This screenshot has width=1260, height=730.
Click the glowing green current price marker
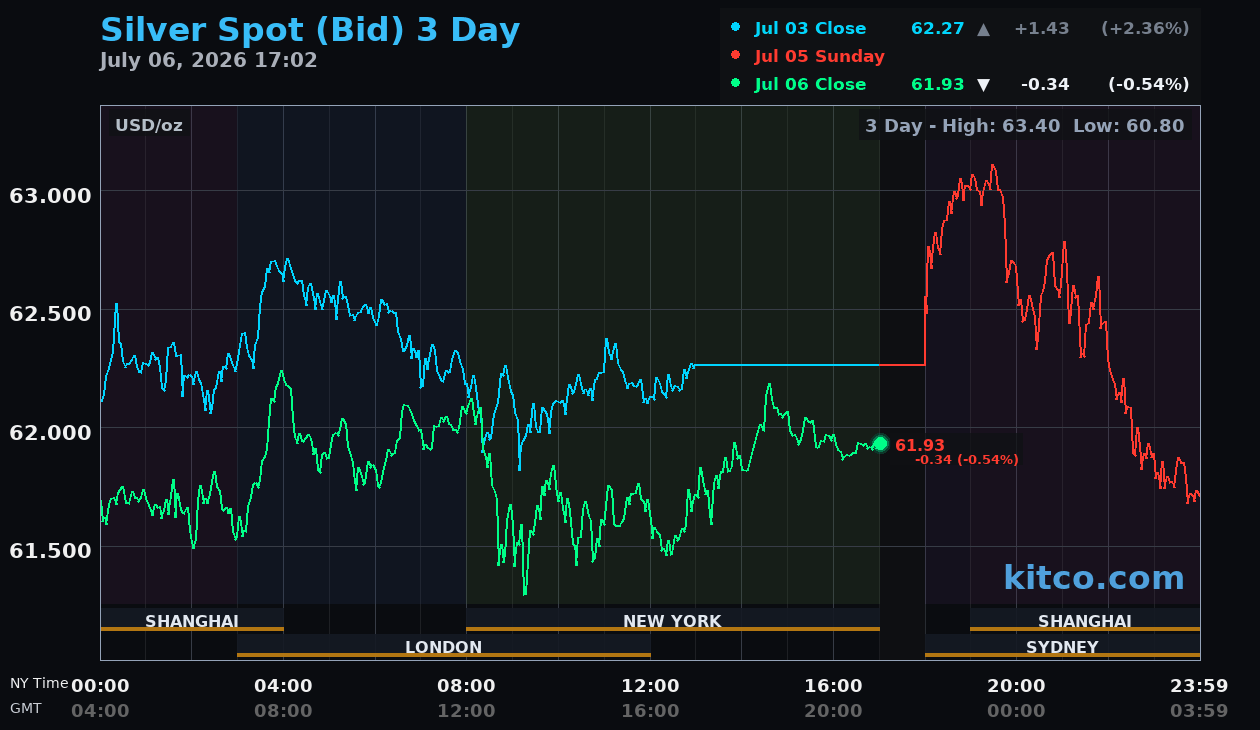[x=880, y=443]
